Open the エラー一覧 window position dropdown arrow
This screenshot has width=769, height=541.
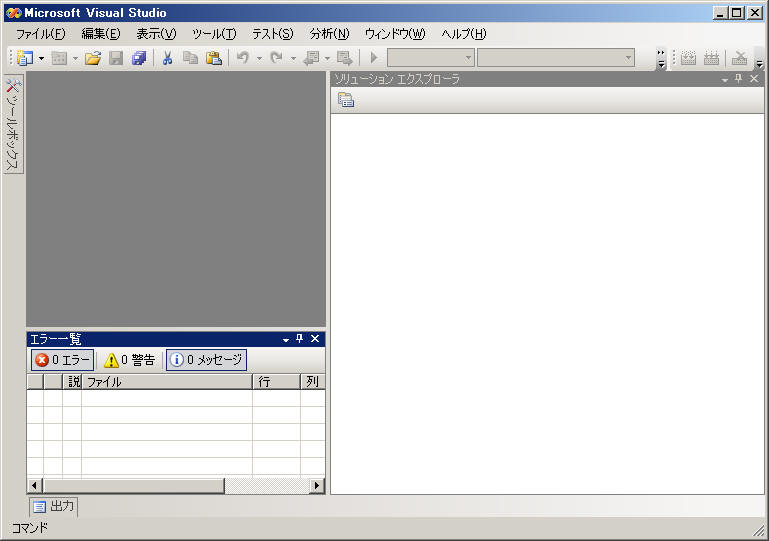(x=285, y=340)
